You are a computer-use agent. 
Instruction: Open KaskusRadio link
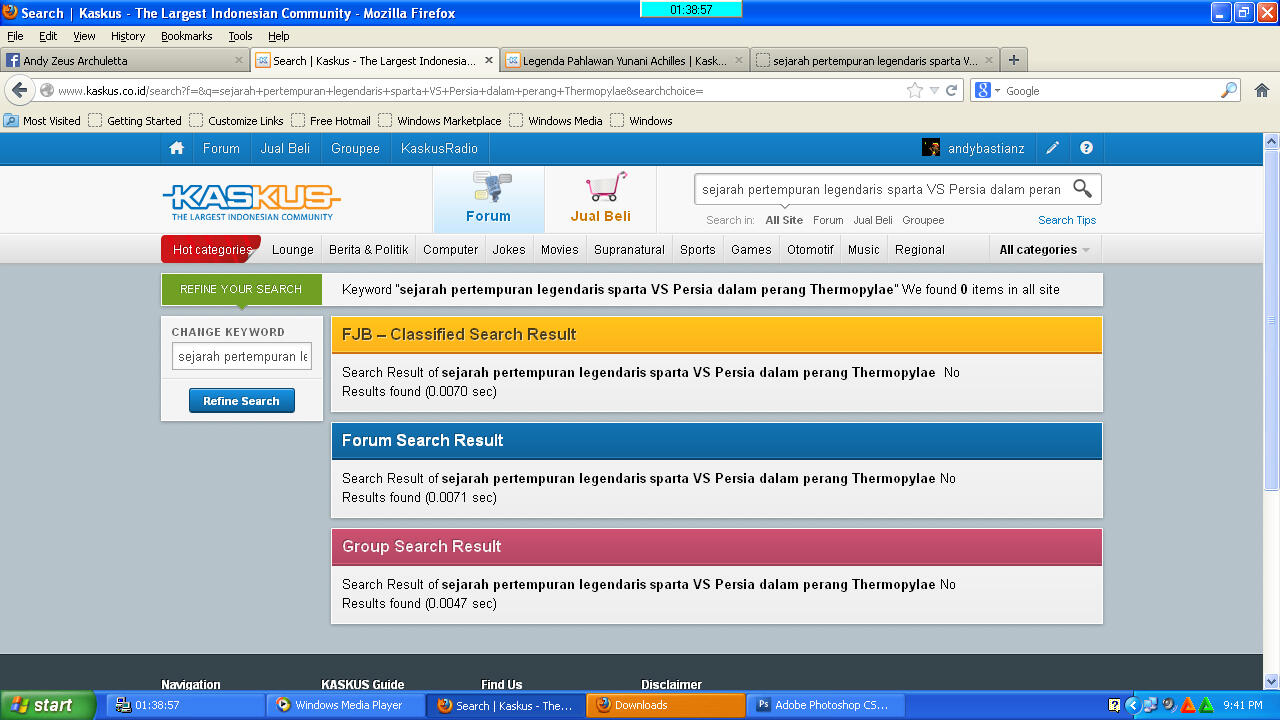coord(439,148)
